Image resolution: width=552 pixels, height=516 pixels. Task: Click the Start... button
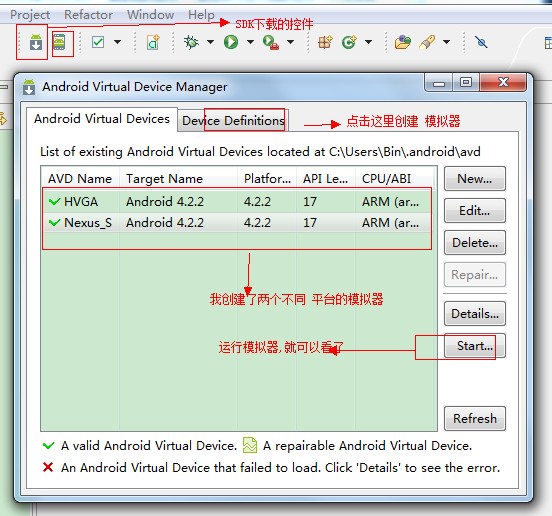[475, 346]
